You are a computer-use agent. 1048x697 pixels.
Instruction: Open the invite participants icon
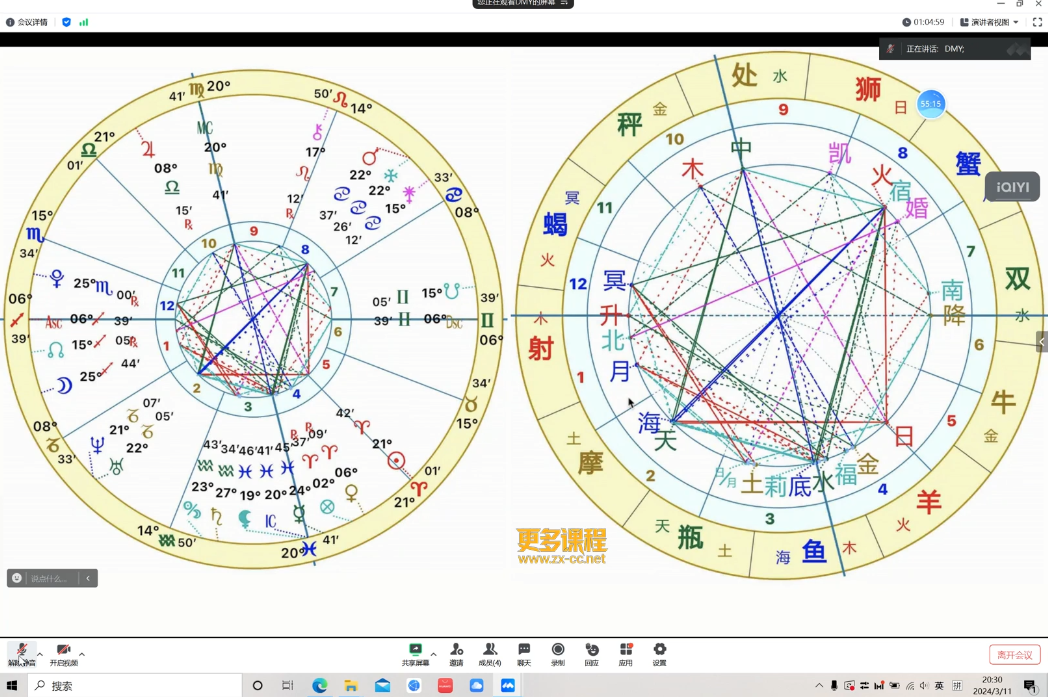click(456, 654)
